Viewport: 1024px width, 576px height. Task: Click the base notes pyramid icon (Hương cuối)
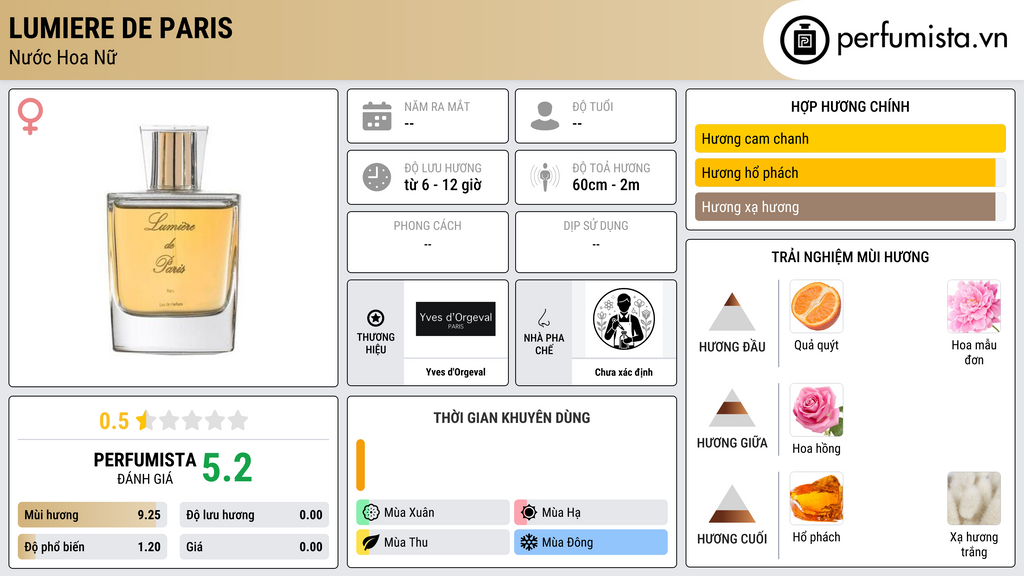(732, 504)
